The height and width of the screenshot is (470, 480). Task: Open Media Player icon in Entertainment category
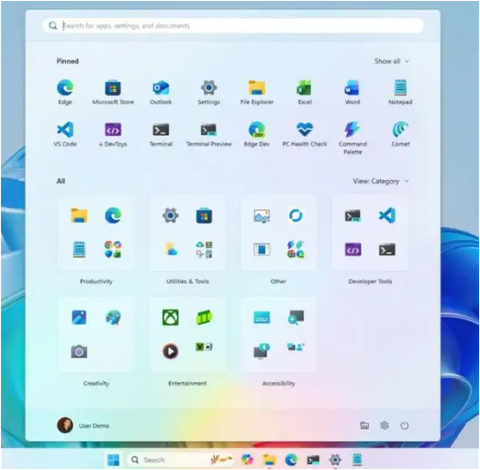170,351
